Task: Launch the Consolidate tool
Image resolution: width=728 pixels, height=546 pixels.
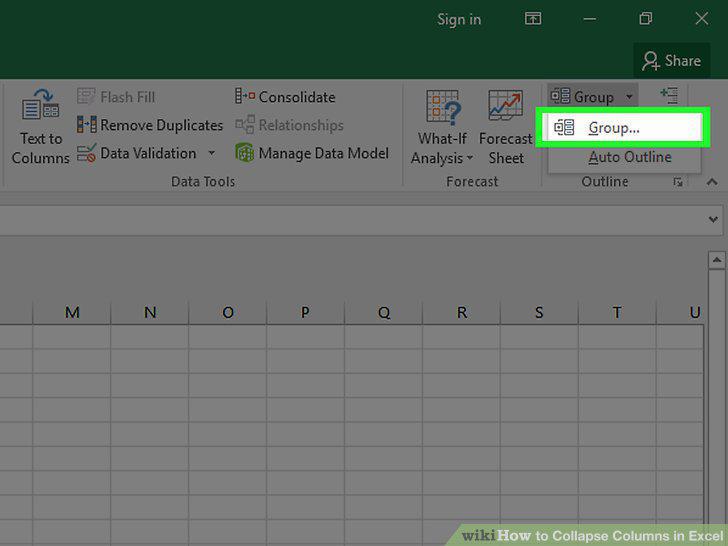Action: pos(285,97)
